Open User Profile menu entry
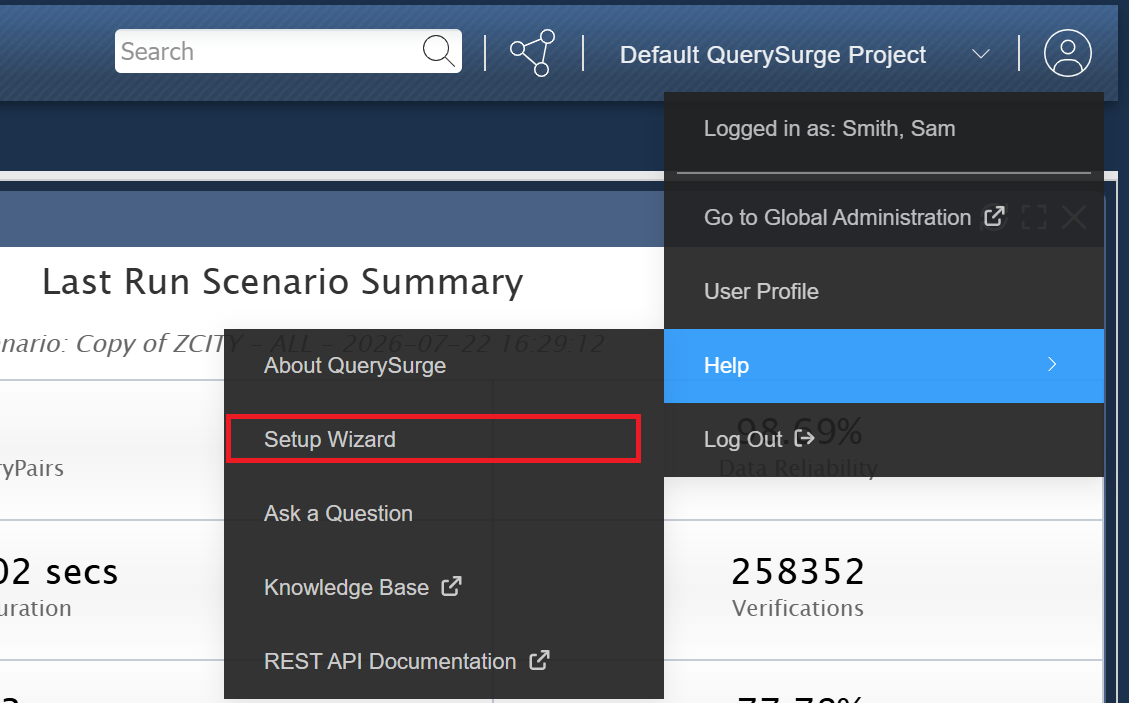 [883, 291]
